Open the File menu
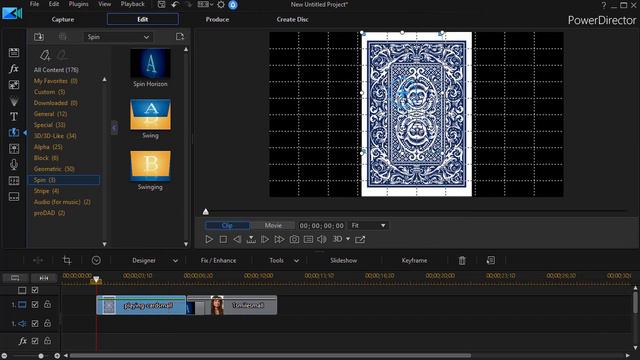This screenshot has width=640, height=360. [34, 4]
